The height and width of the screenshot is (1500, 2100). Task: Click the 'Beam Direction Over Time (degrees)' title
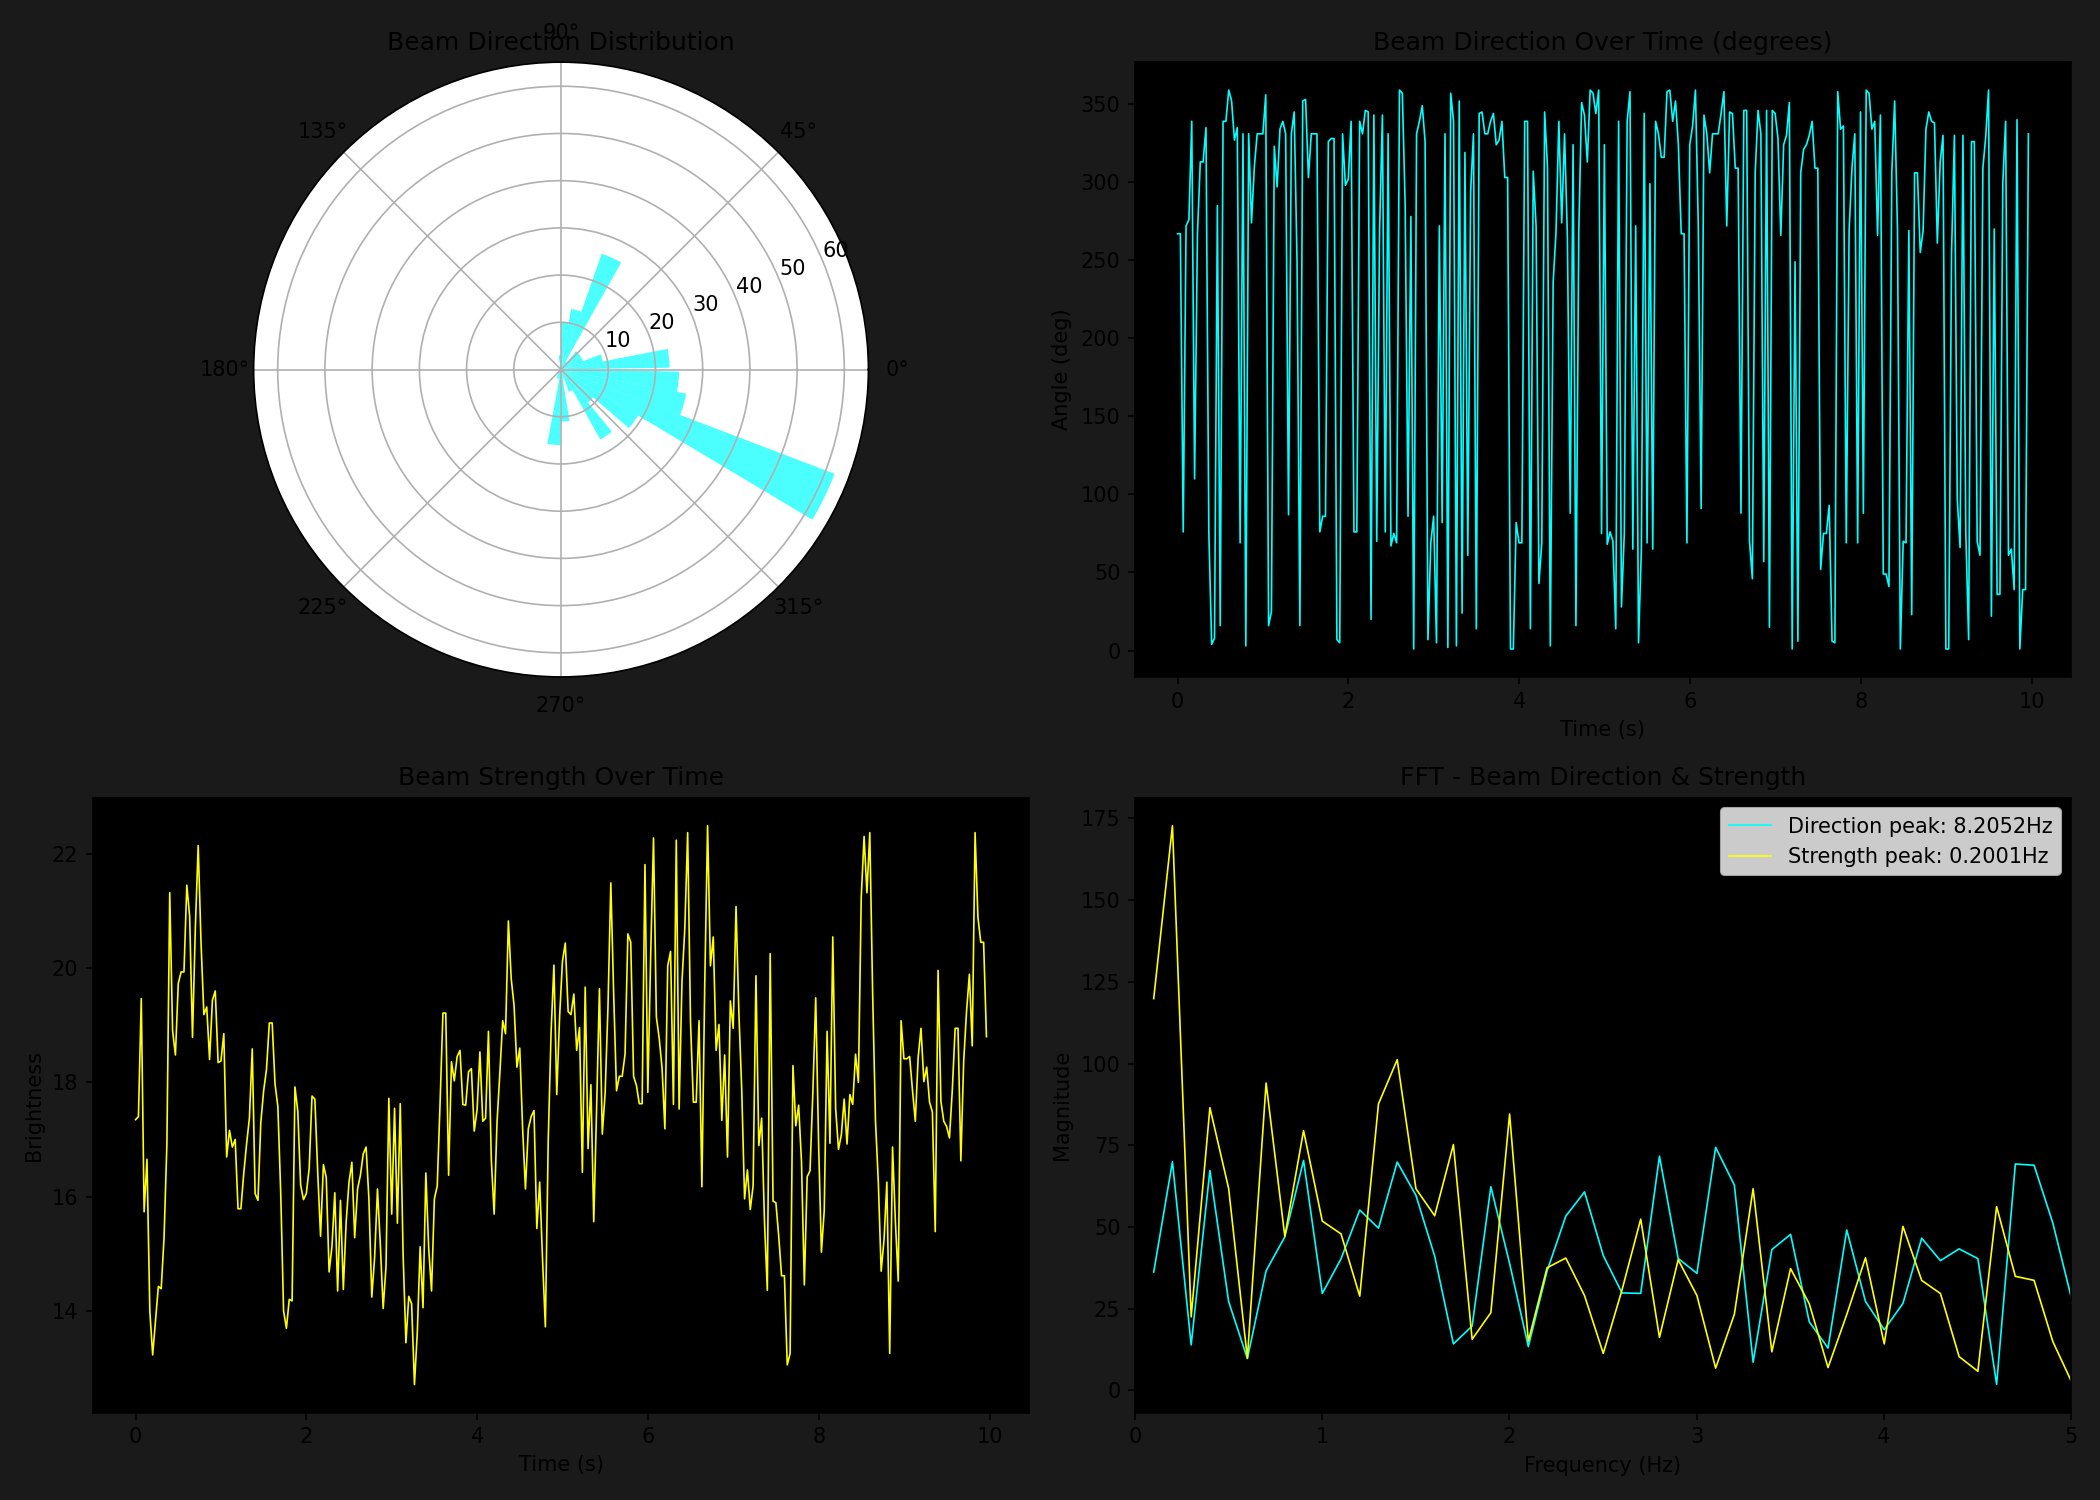[x=1602, y=42]
